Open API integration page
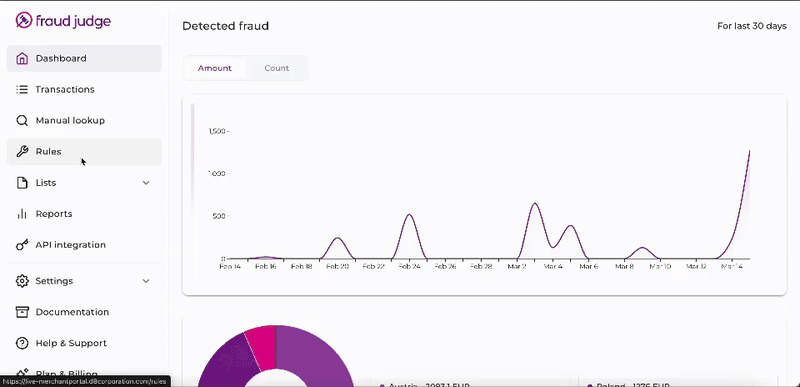800x387 pixels. tap(84, 245)
